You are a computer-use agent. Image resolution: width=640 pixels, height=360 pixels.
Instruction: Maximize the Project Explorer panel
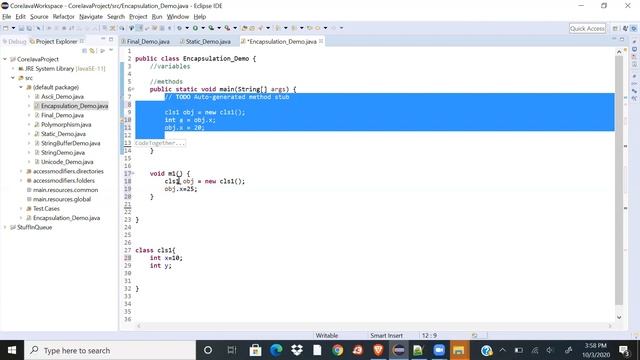coord(111,39)
